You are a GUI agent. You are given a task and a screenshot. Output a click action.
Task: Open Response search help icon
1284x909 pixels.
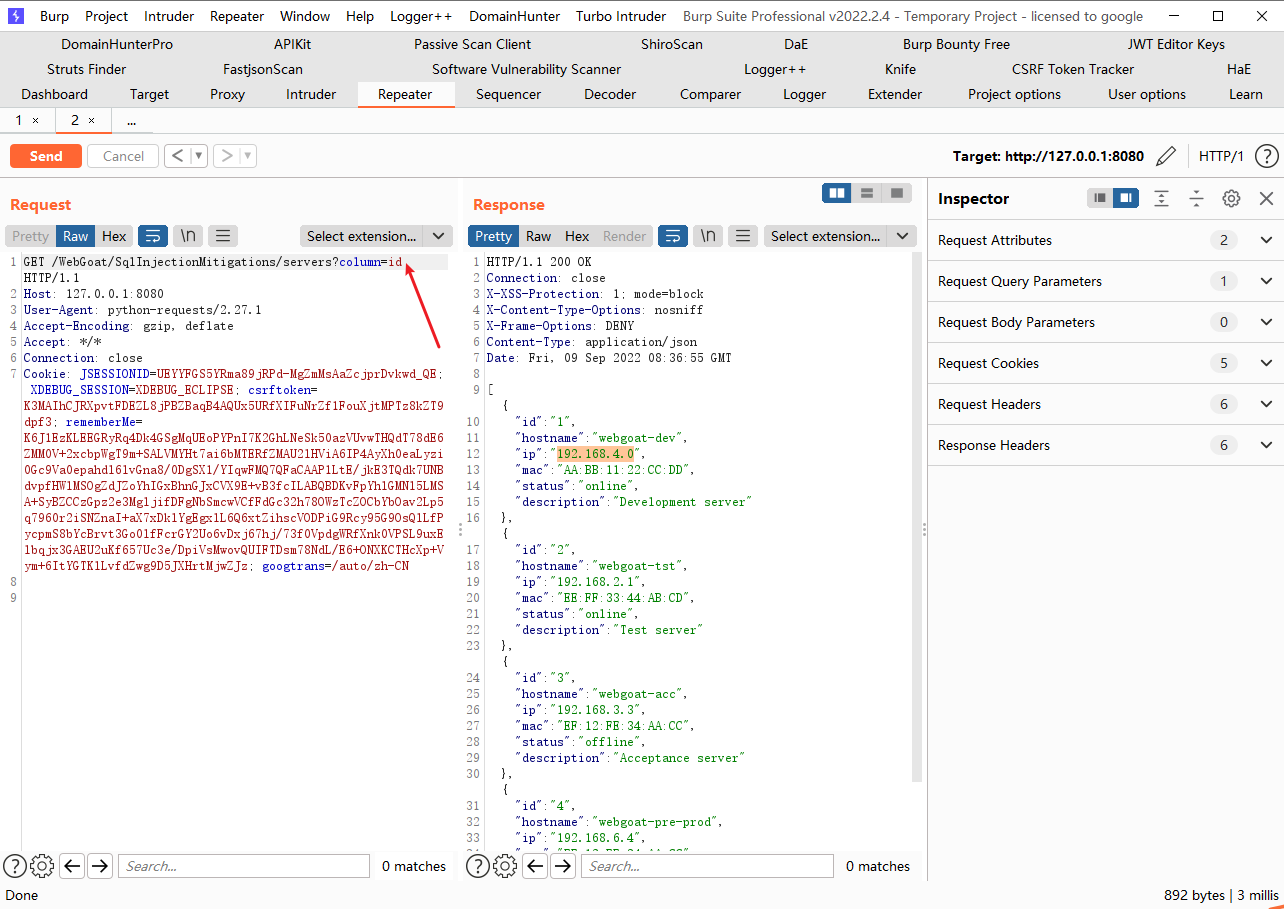coord(479,866)
